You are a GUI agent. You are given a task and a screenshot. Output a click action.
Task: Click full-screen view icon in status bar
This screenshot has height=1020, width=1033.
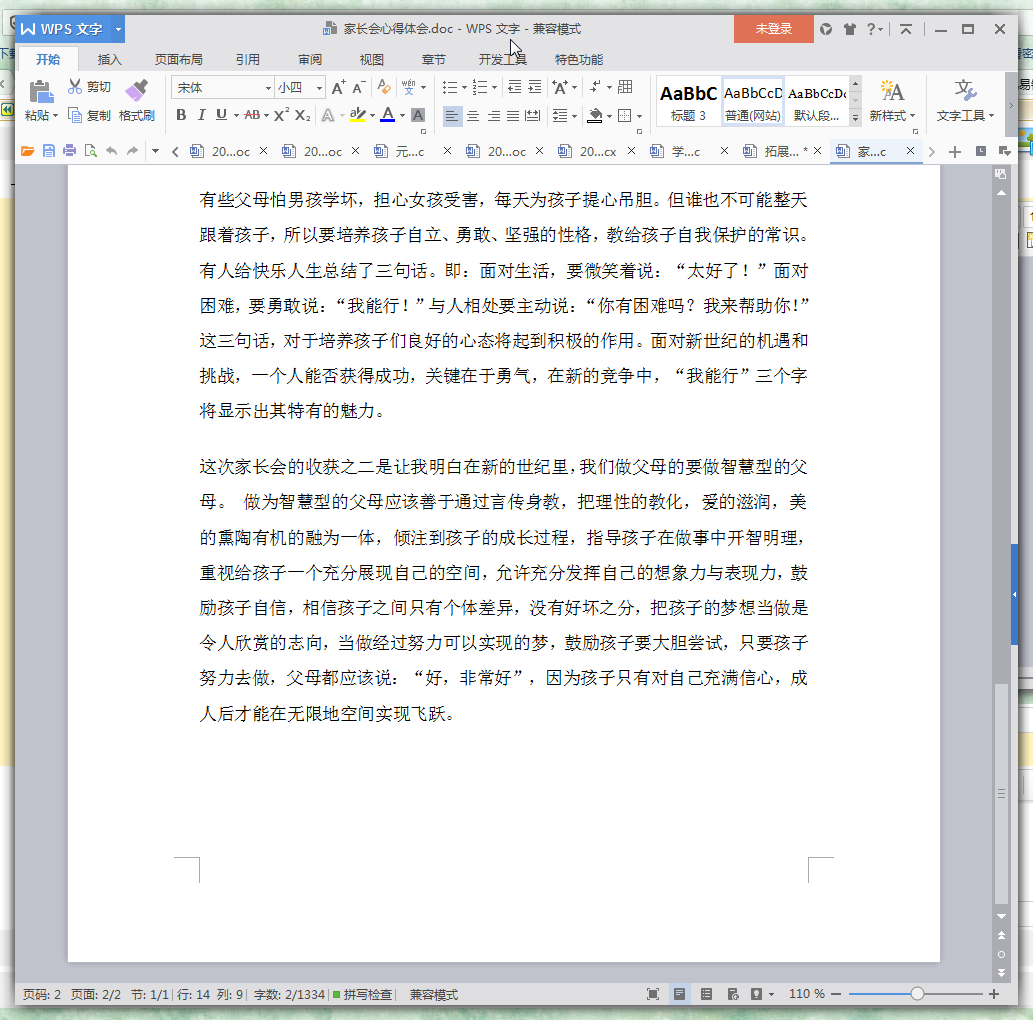click(653, 994)
